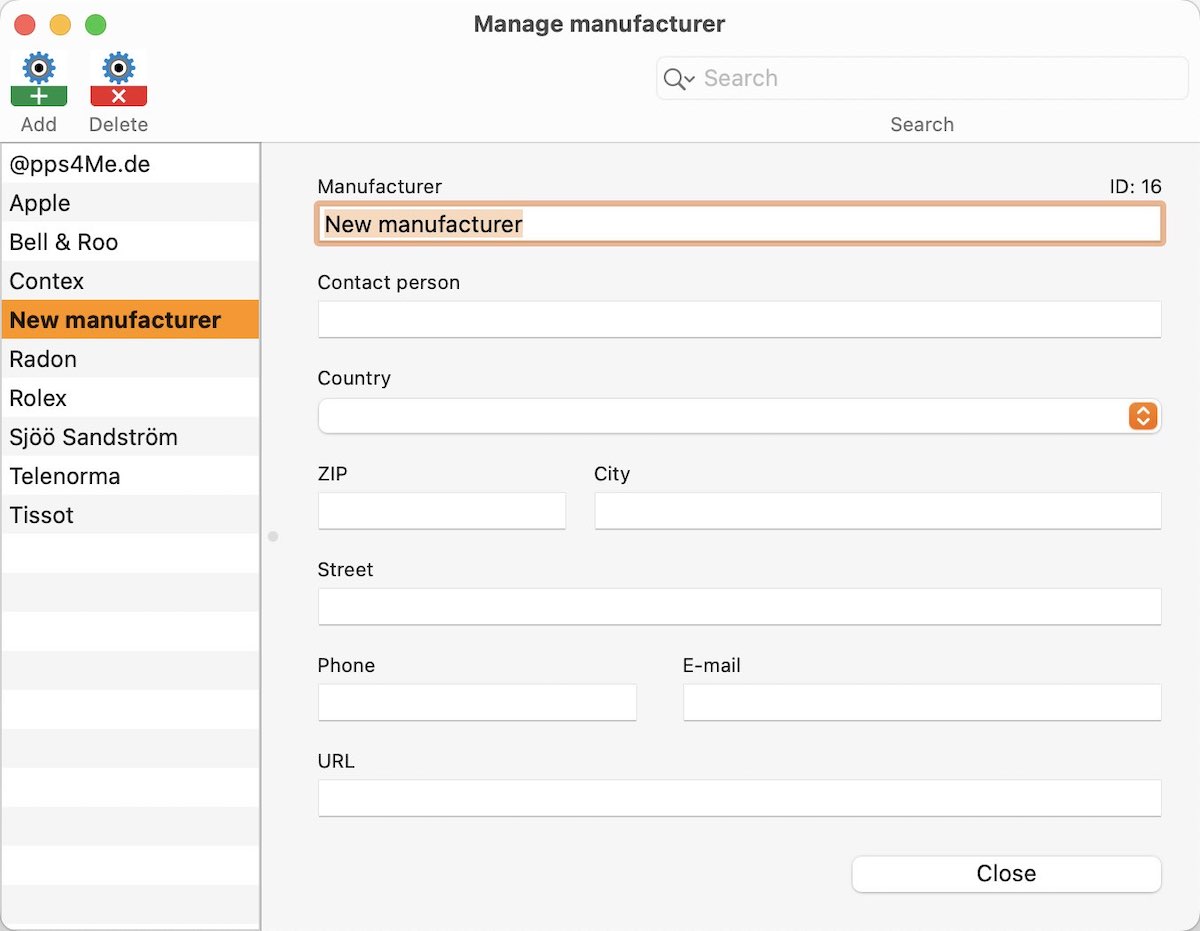Screen dimensions: 1200x931
Task: Click the Phone input field
Action: click(x=477, y=703)
